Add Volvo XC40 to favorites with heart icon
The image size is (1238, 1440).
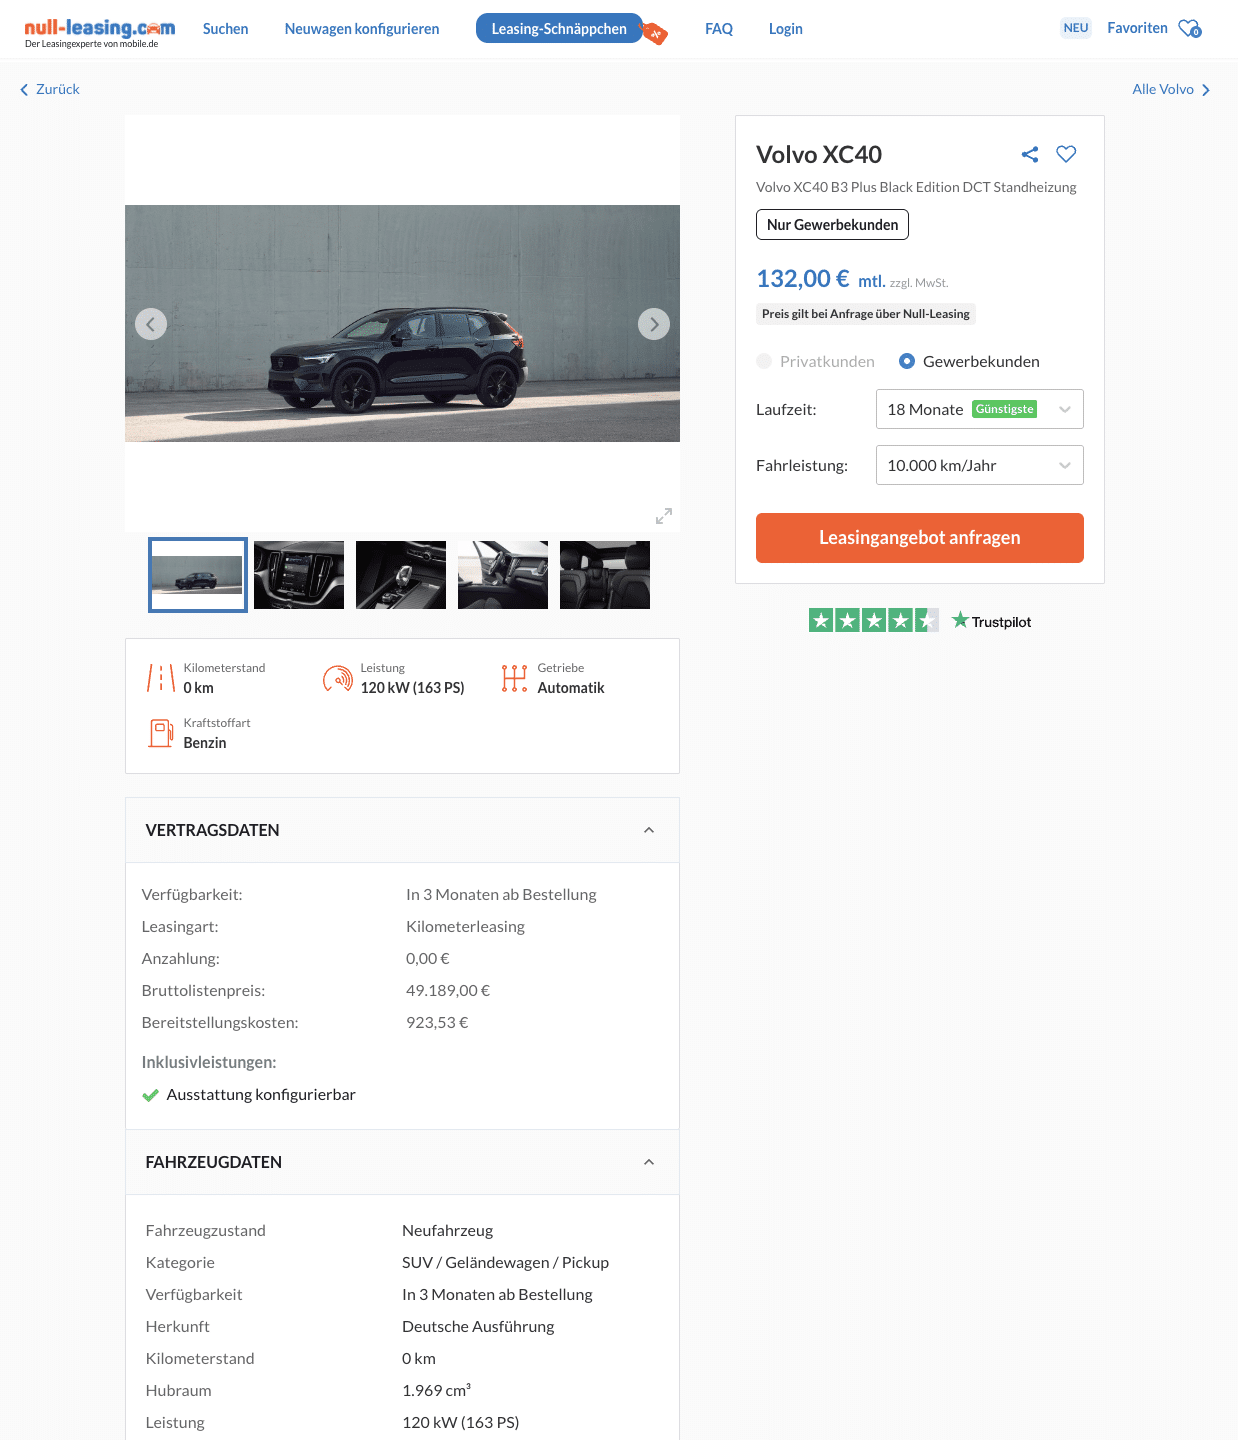pos(1066,154)
